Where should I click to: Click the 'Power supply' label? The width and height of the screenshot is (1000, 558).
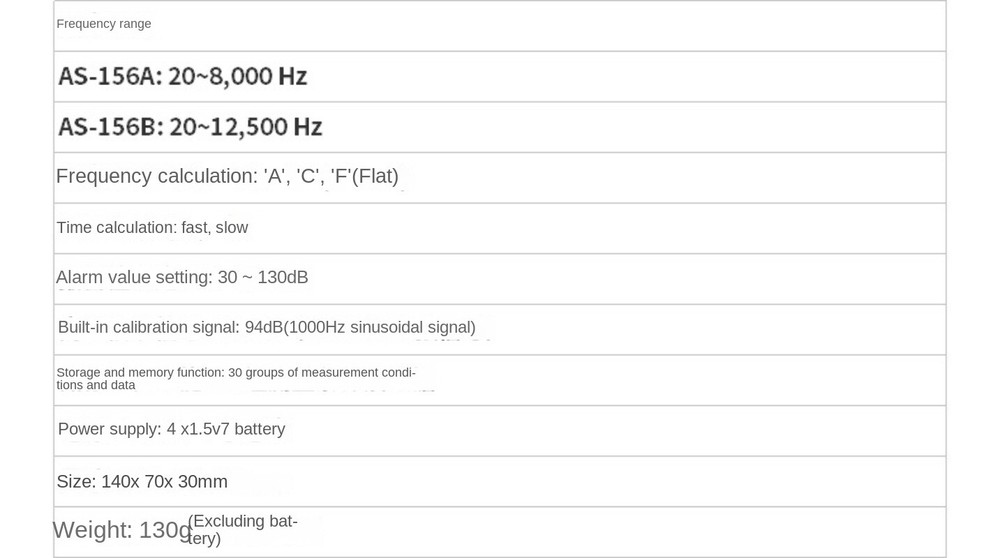point(109,429)
